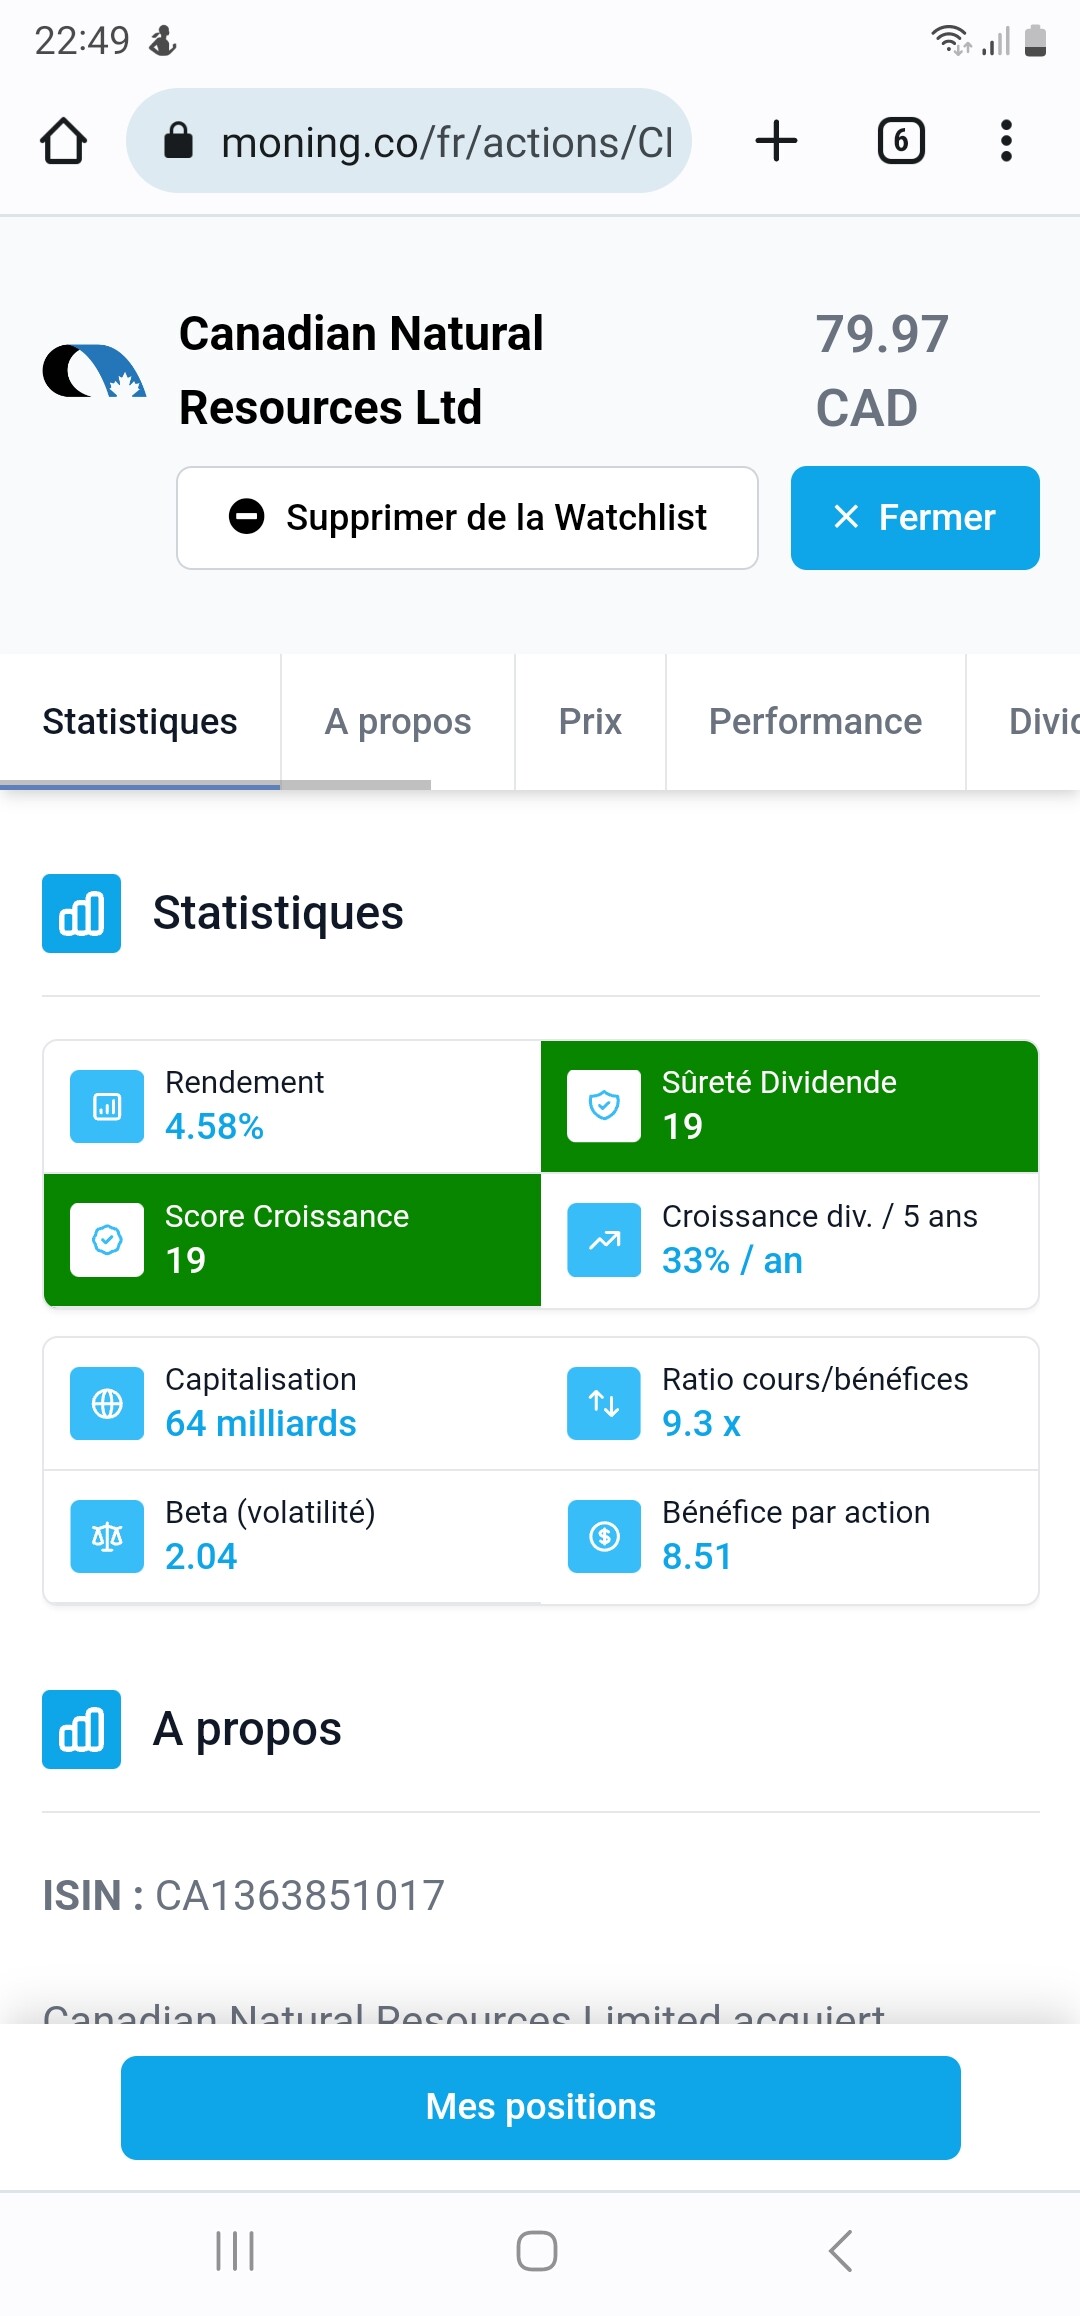1080x2316 pixels.
Task: Tap the status bar clock 22:49
Action: (x=82, y=41)
